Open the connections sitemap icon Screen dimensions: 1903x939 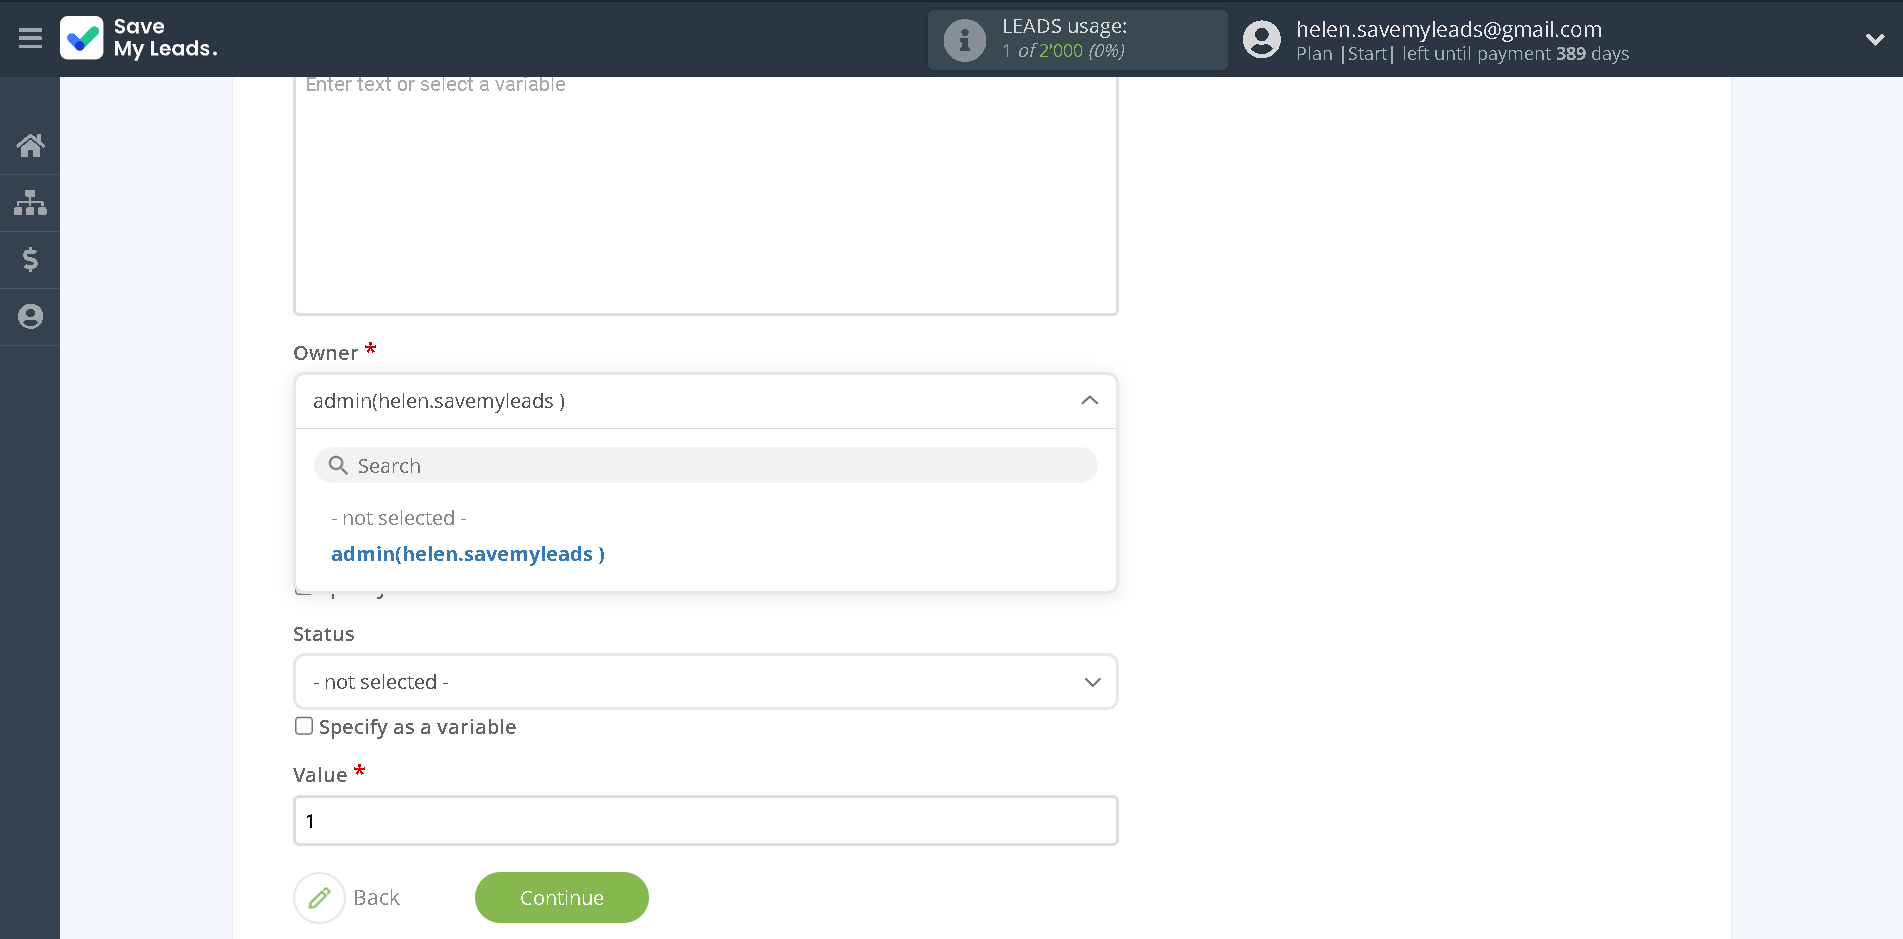[30, 203]
